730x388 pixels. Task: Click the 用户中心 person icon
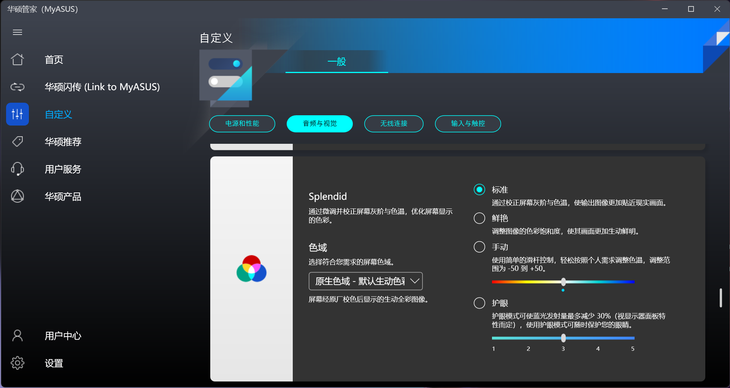(17, 336)
